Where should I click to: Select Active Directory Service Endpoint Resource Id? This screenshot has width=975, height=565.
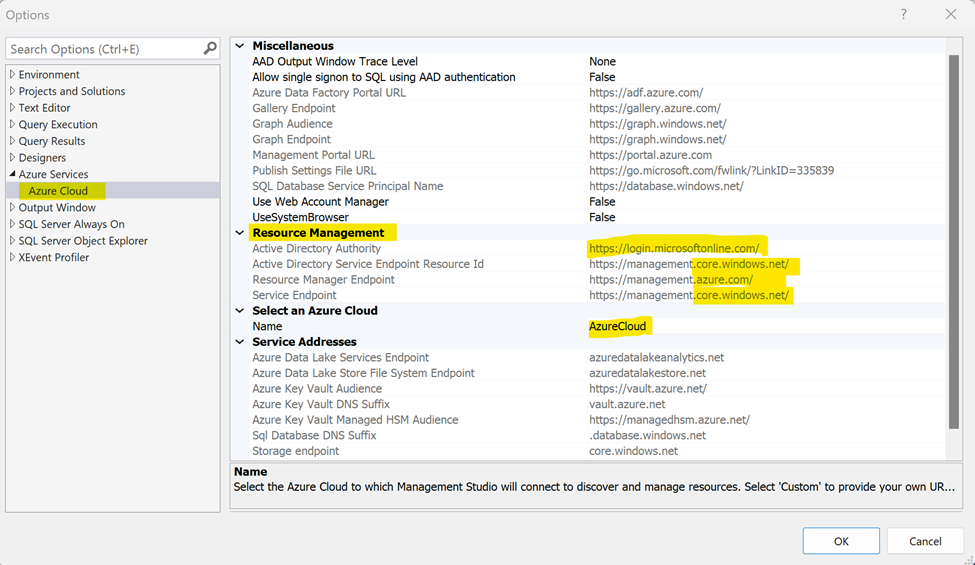[x=367, y=264]
